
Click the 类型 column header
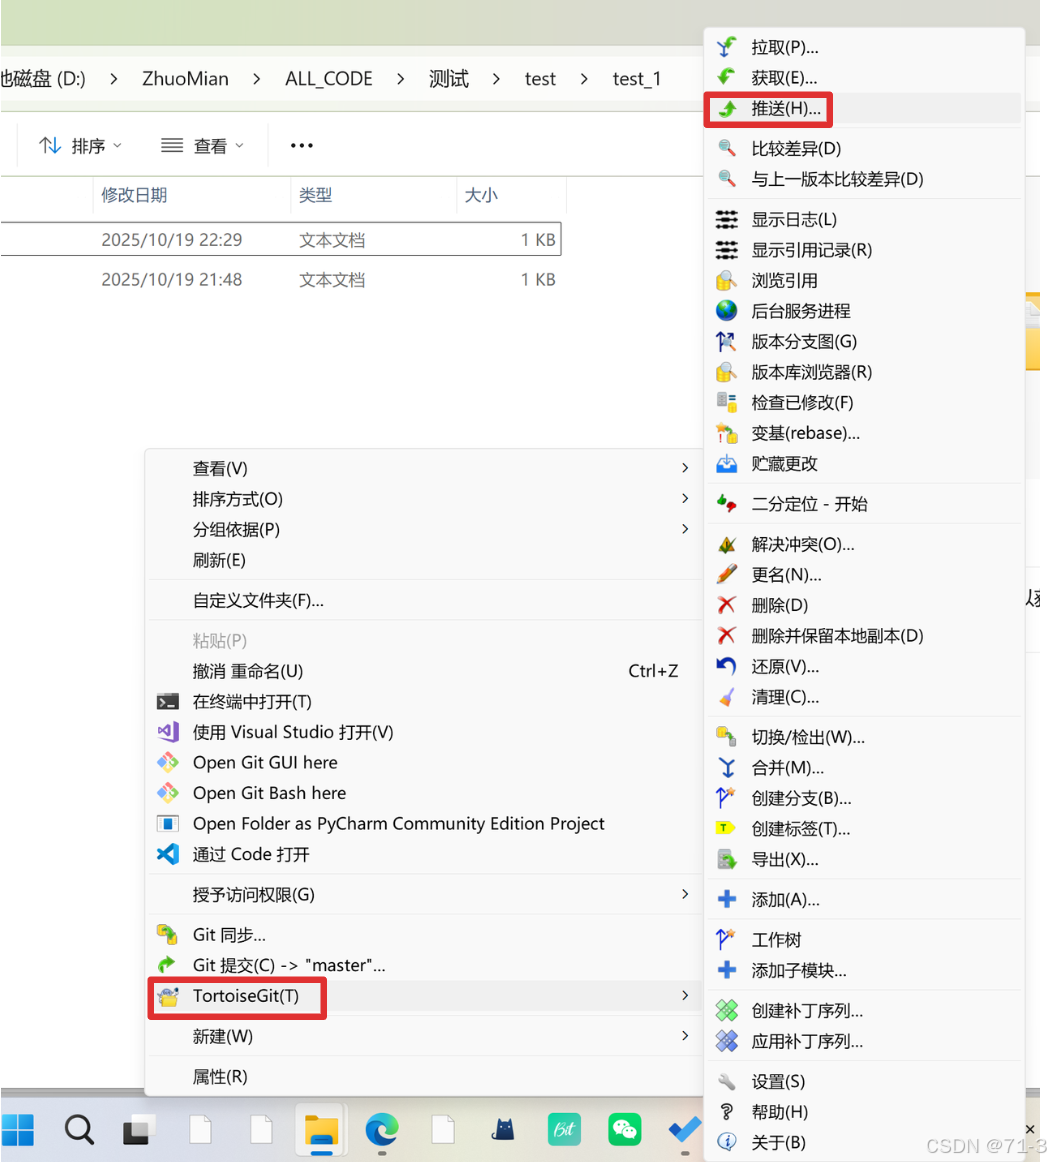(x=315, y=195)
